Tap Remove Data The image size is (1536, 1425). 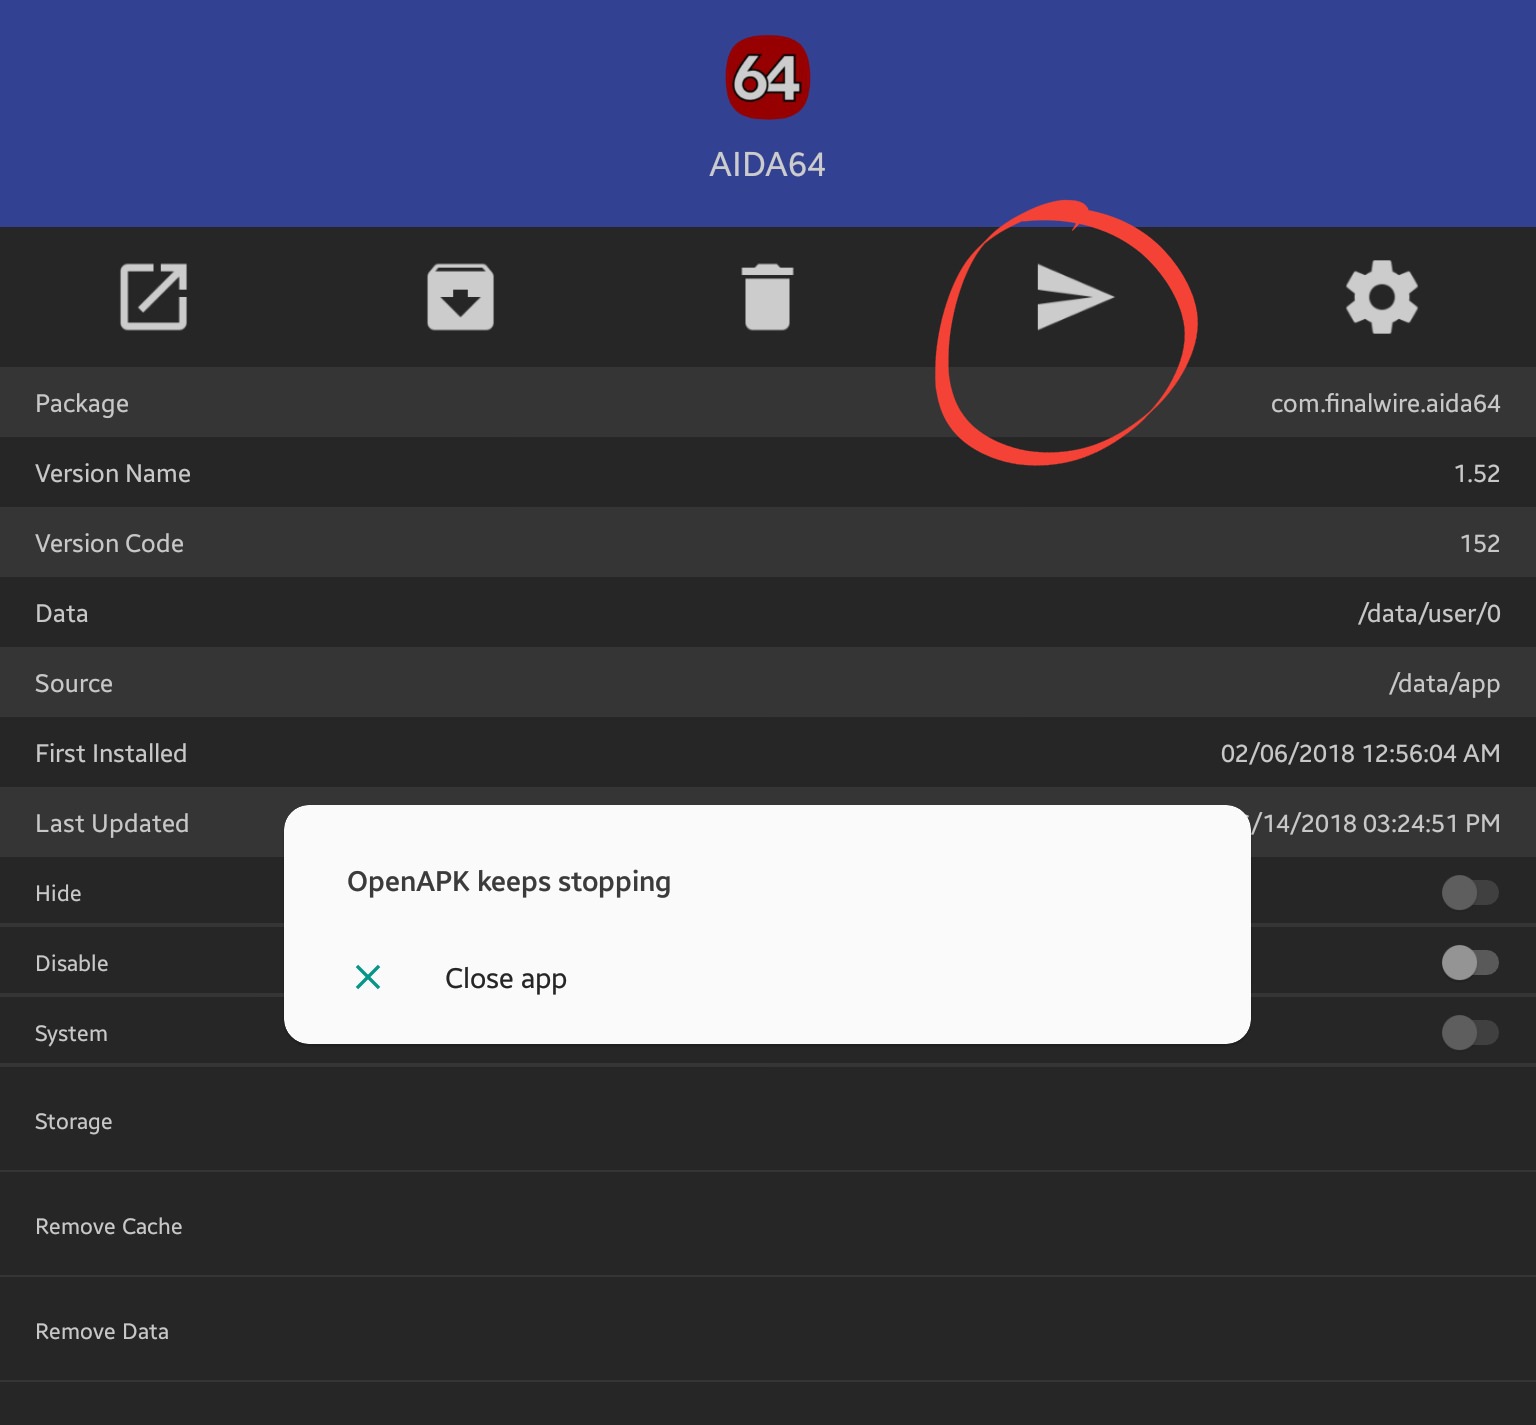click(x=768, y=1330)
